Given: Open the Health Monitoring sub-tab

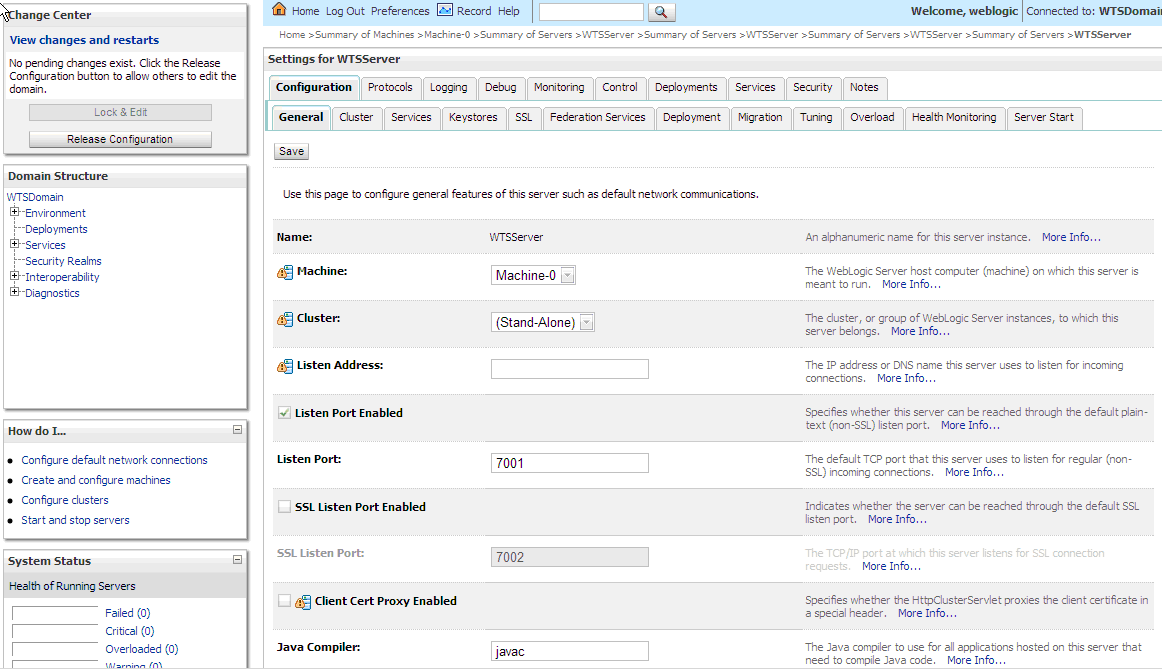Looking at the screenshot, I should [x=954, y=118].
